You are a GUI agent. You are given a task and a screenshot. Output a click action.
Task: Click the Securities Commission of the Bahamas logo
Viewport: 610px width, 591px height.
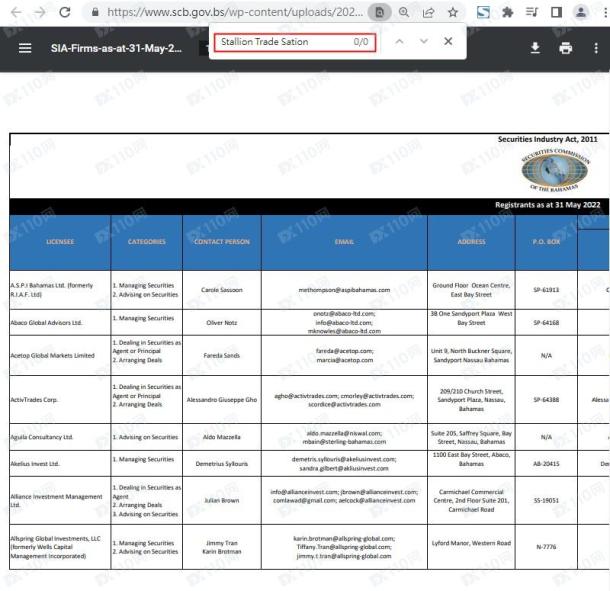click(x=556, y=170)
